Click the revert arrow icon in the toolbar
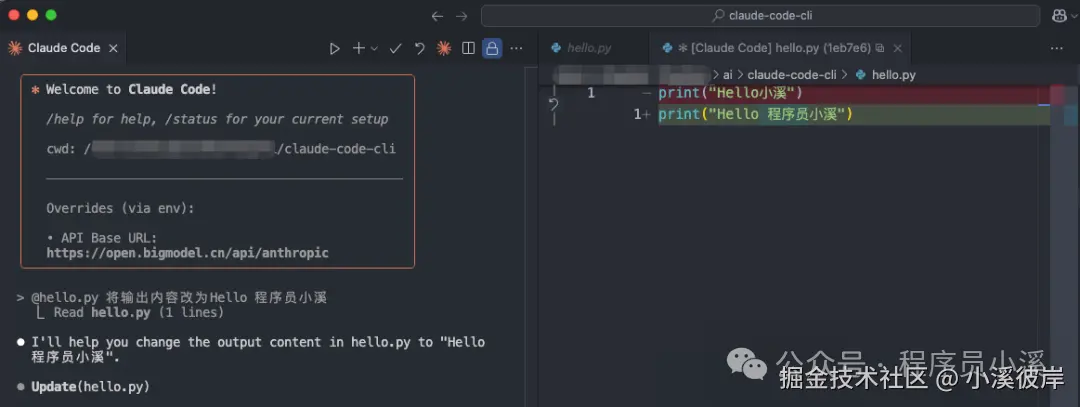 [419, 48]
